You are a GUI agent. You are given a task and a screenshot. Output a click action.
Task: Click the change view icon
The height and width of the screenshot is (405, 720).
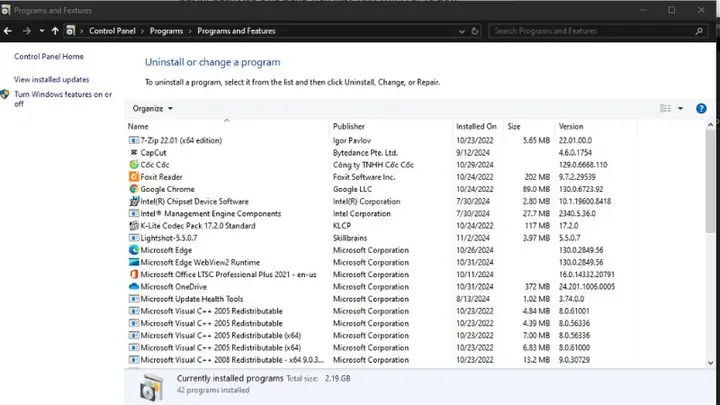665,108
